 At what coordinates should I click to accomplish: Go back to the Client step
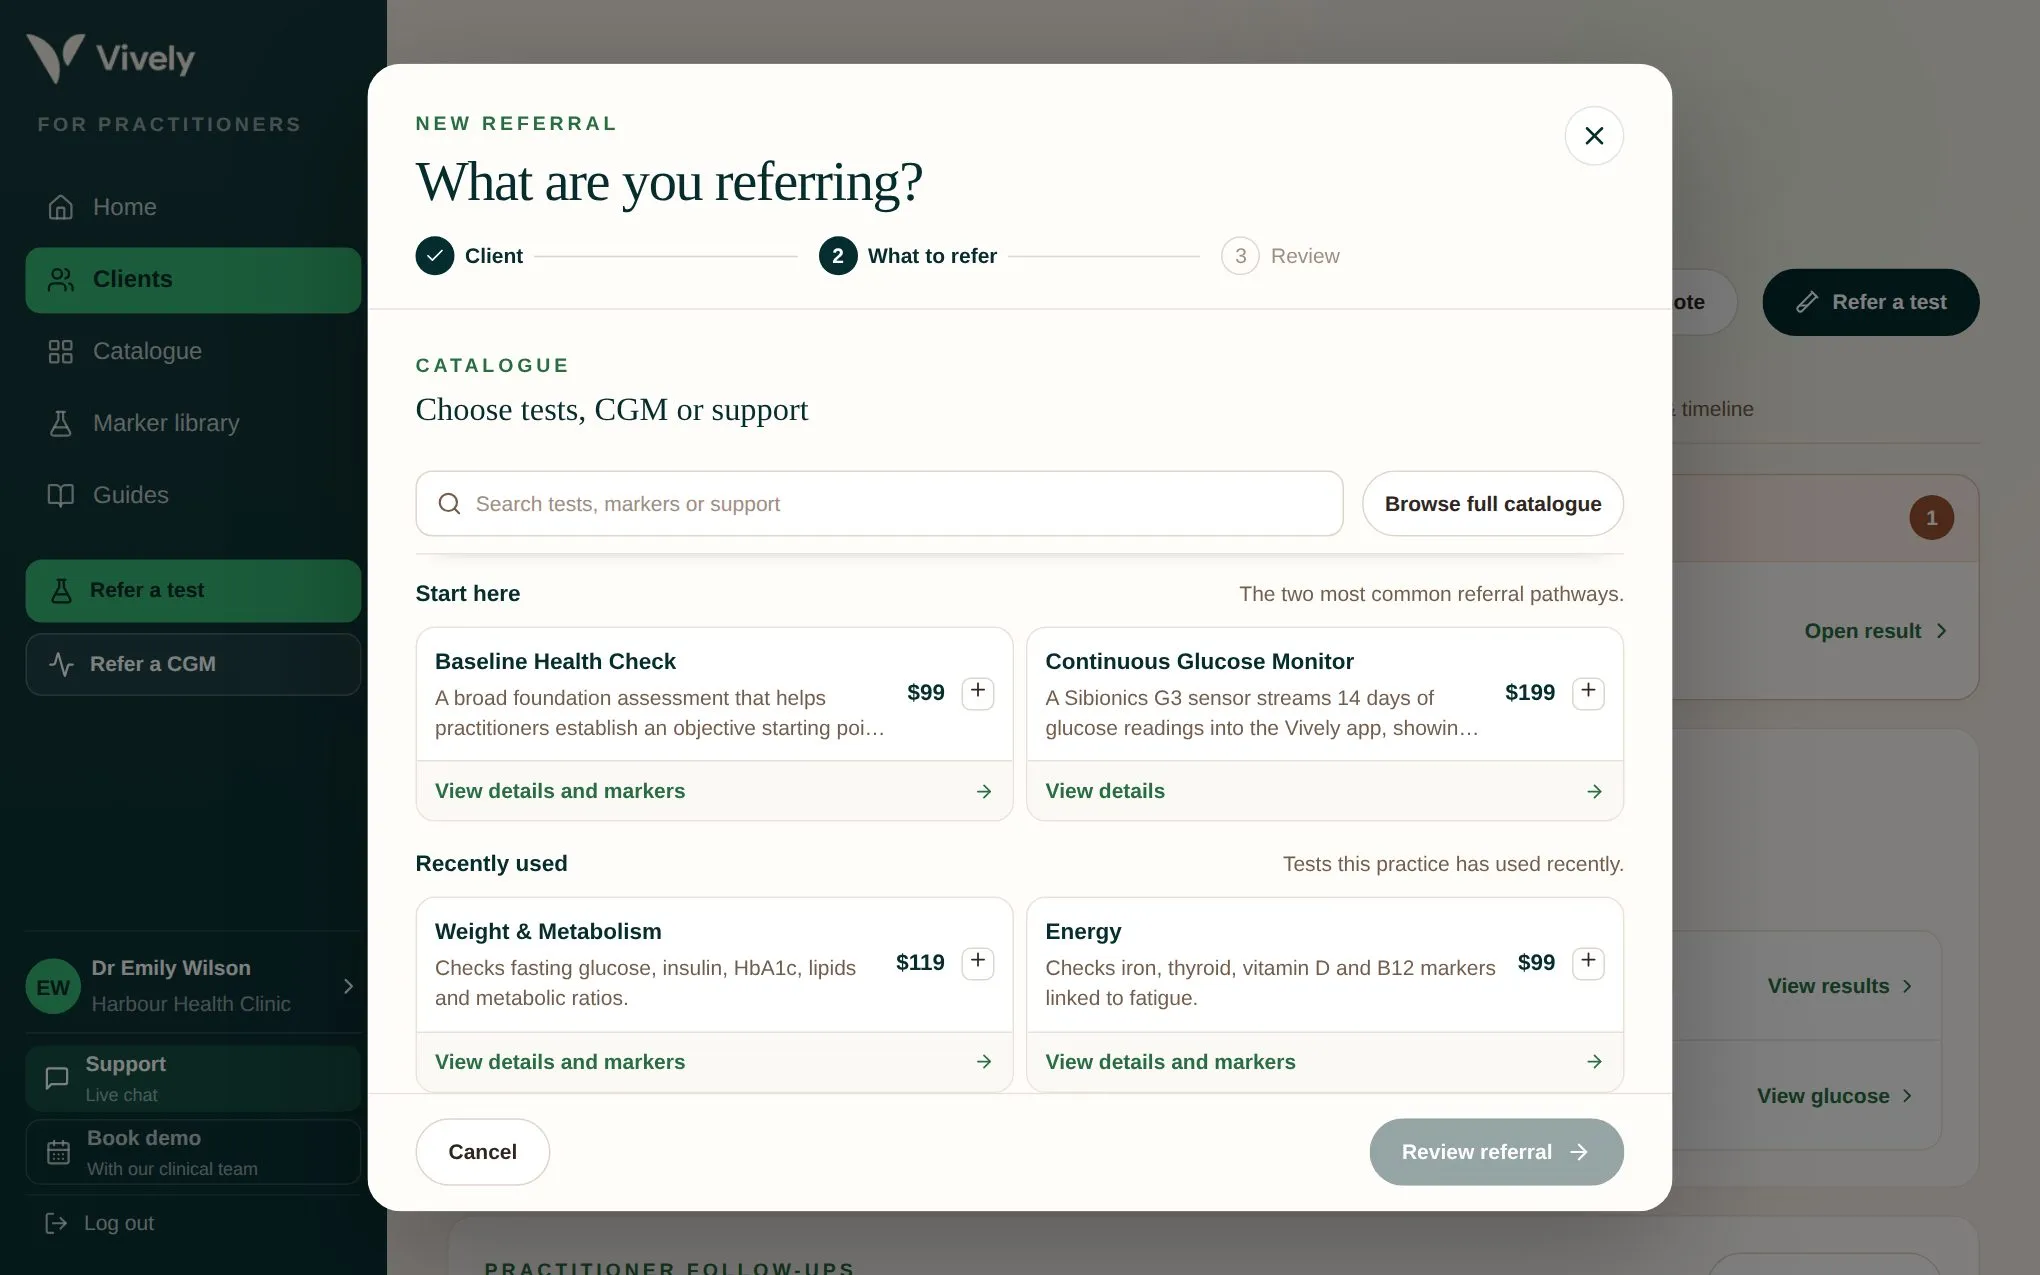click(x=469, y=256)
